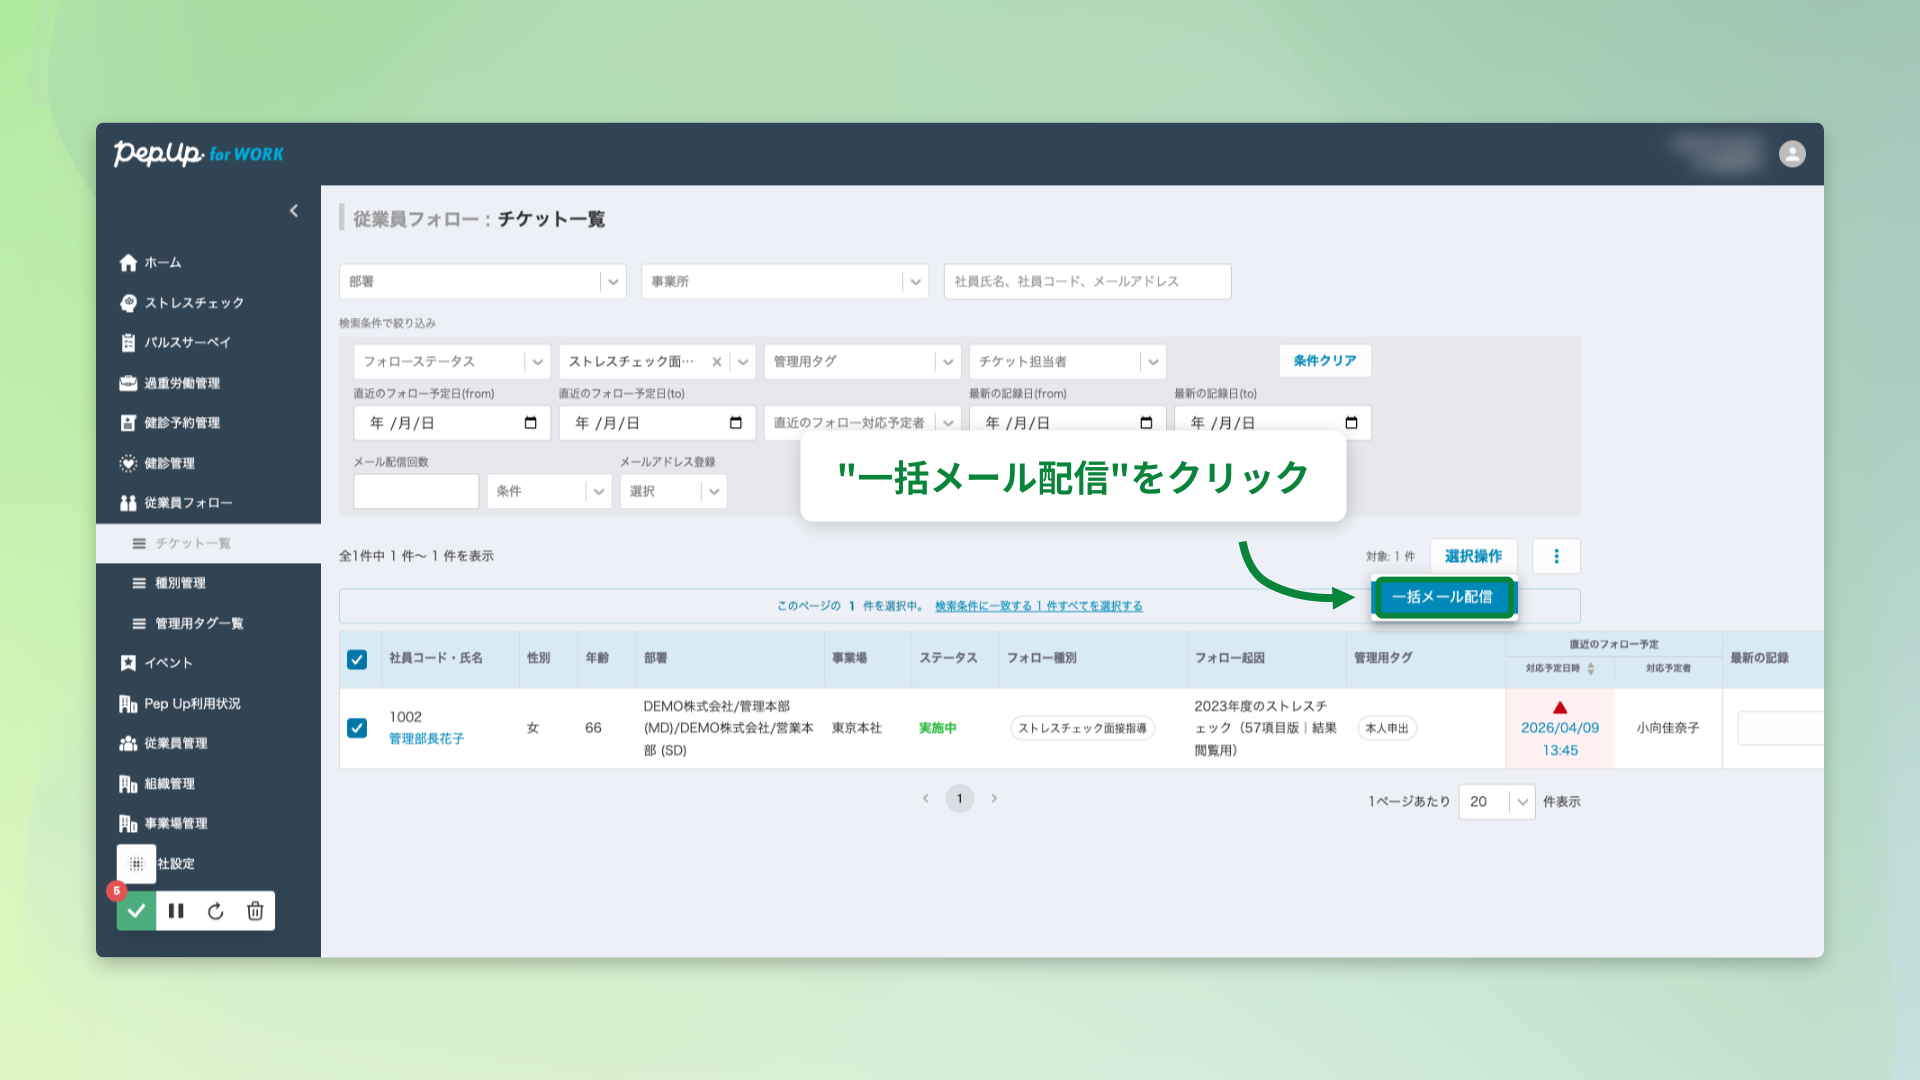The height and width of the screenshot is (1080, 1920).
Task: Go to next page with right arrow
Action: tap(994, 798)
